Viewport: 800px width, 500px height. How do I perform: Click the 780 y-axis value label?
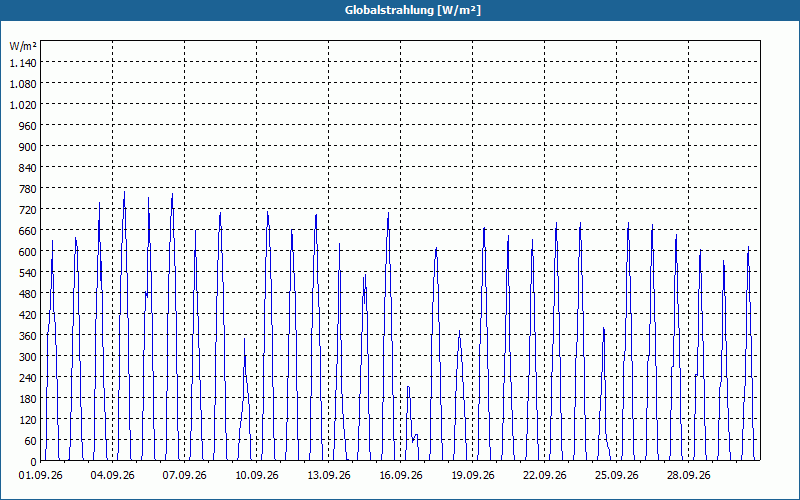click(x=28, y=189)
